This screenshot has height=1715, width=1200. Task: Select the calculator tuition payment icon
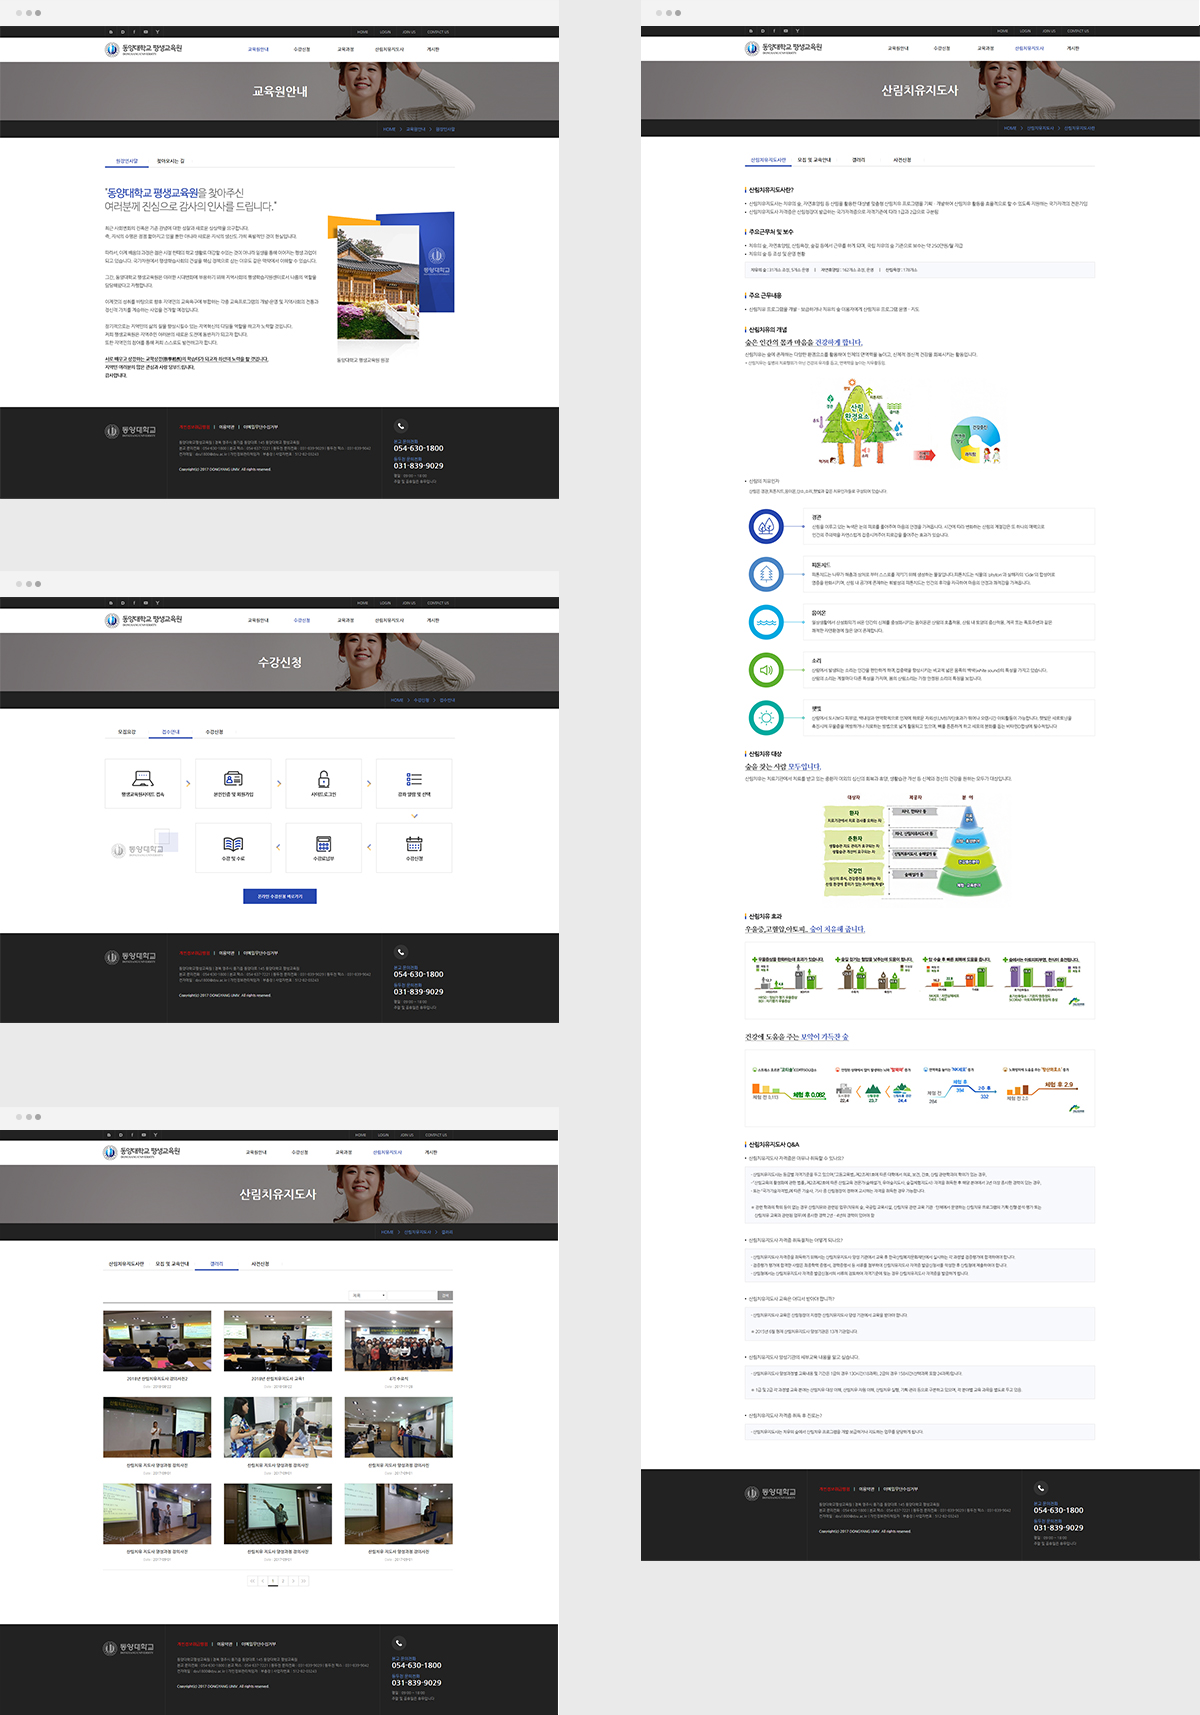pos(323,844)
